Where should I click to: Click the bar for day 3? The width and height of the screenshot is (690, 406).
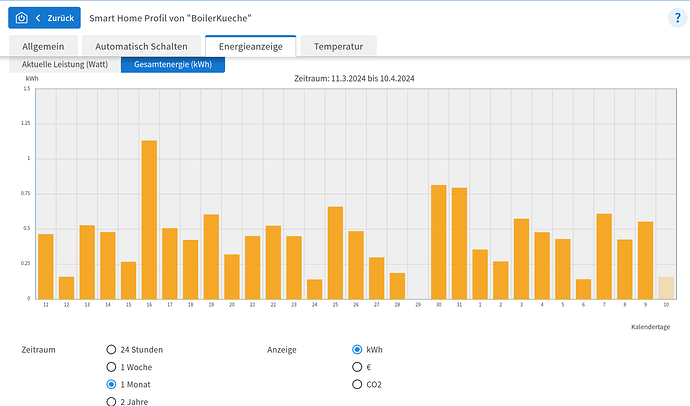coord(521,259)
